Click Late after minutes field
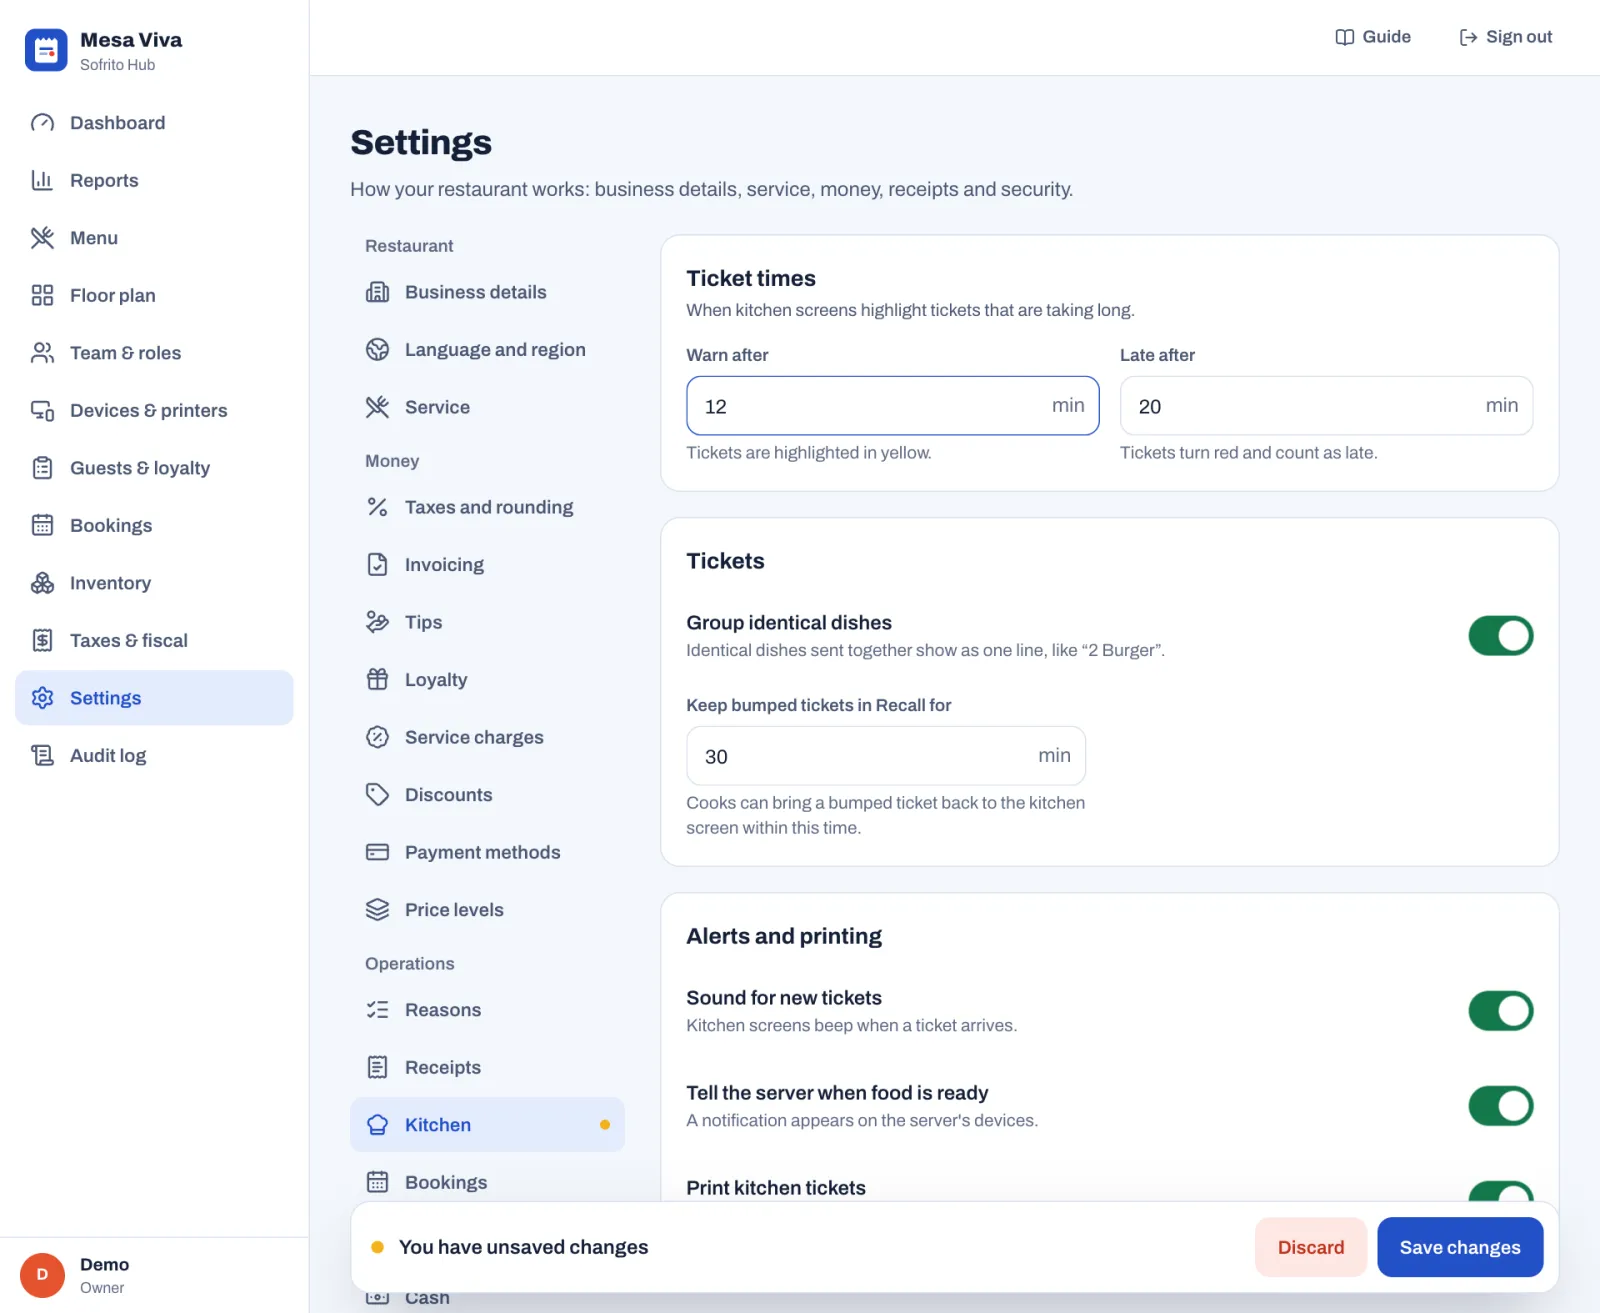This screenshot has width=1600, height=1313. 1326,406
